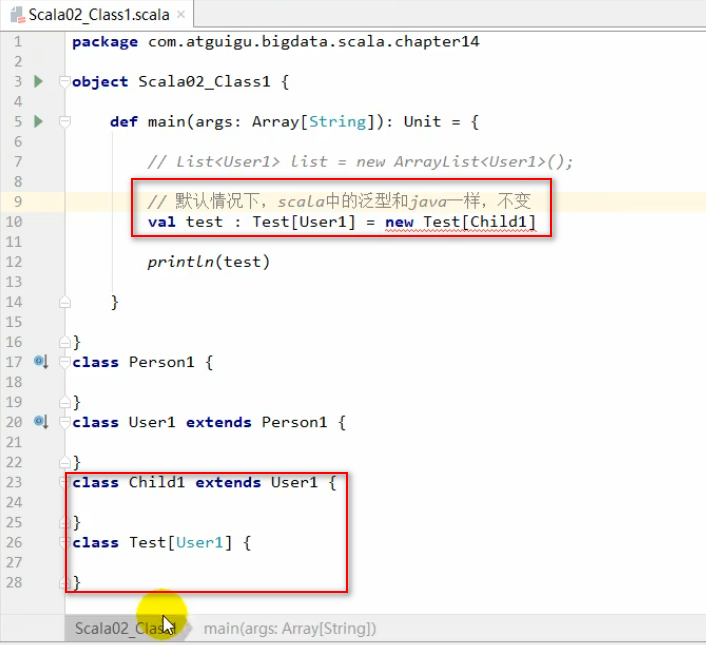Collapse class User1 fold marker
The height and width of the screenshot is (645, 706).
tap(65, 422)
